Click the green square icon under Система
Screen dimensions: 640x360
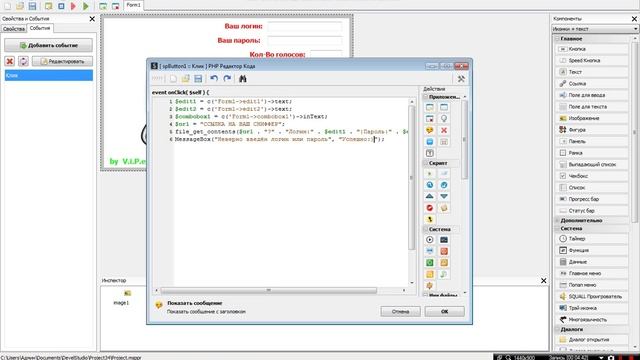[x=429, y=262]
